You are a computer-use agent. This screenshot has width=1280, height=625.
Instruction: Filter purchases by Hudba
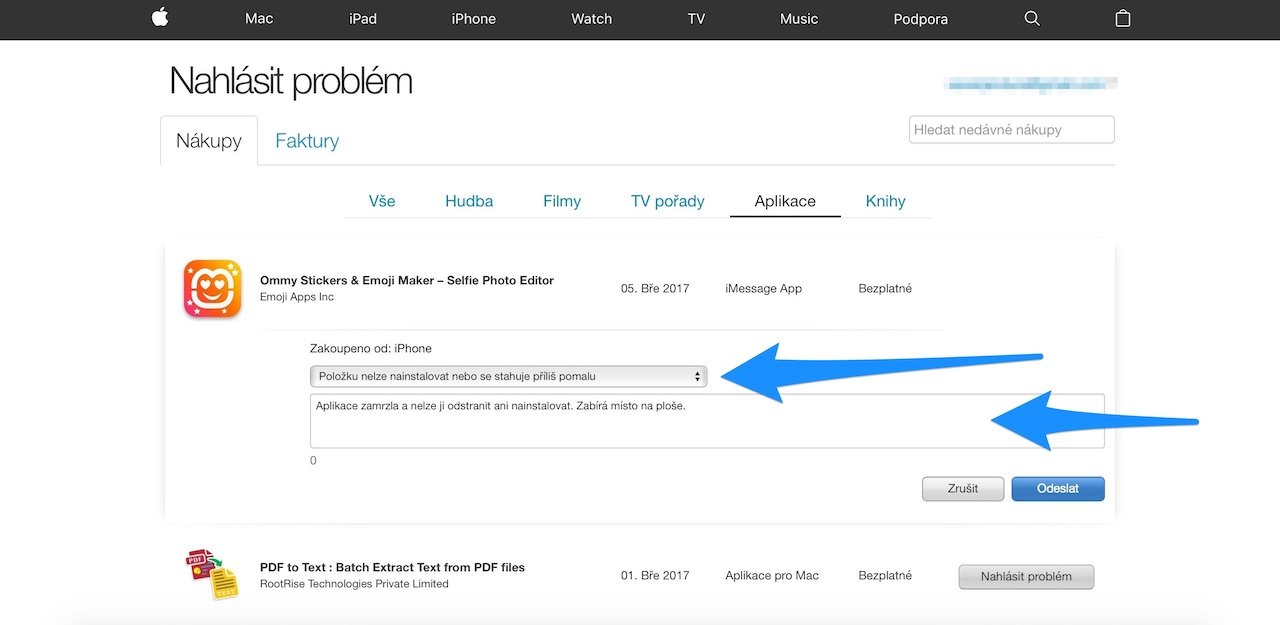[x=469, y=201]
